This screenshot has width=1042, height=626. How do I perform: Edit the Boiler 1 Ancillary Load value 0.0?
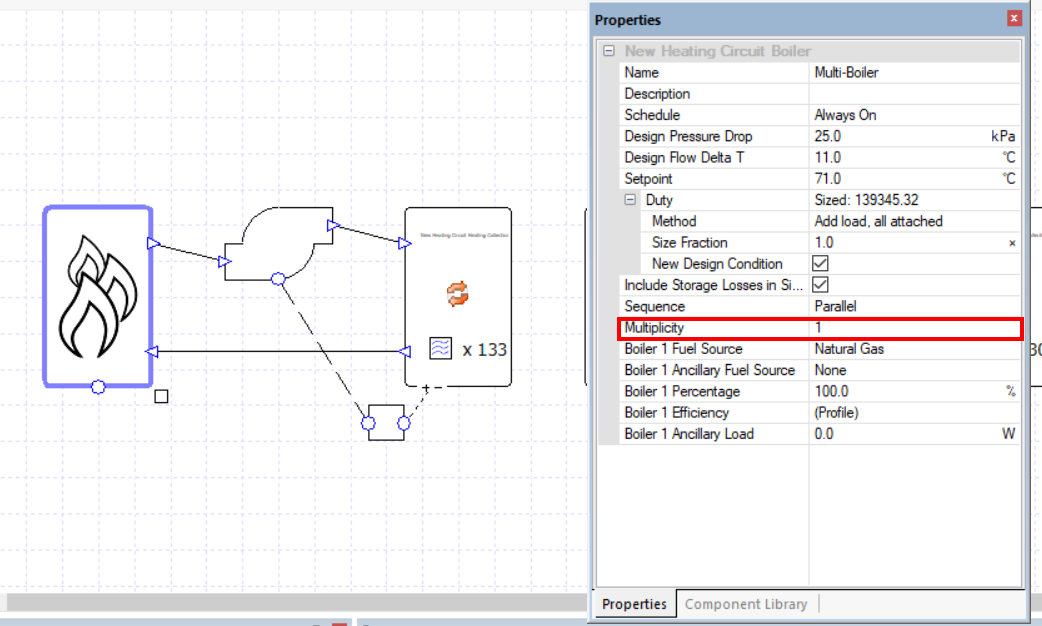(x=914, y=434)
